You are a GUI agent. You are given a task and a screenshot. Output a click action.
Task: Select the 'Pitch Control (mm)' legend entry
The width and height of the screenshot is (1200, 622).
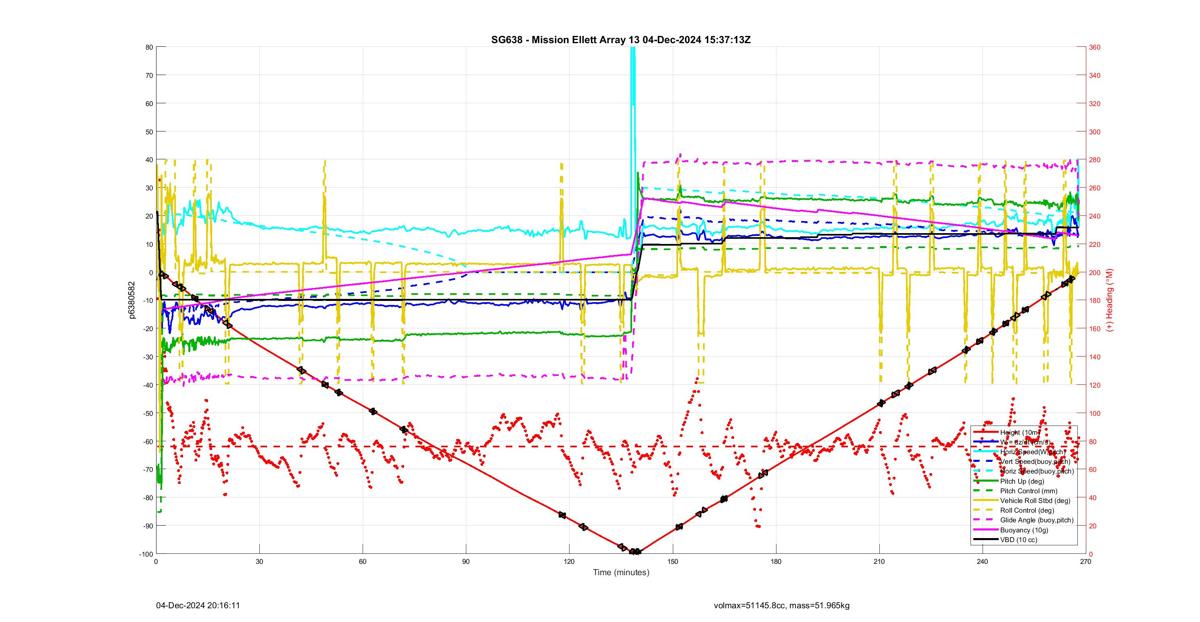(x=1029, y=491)
